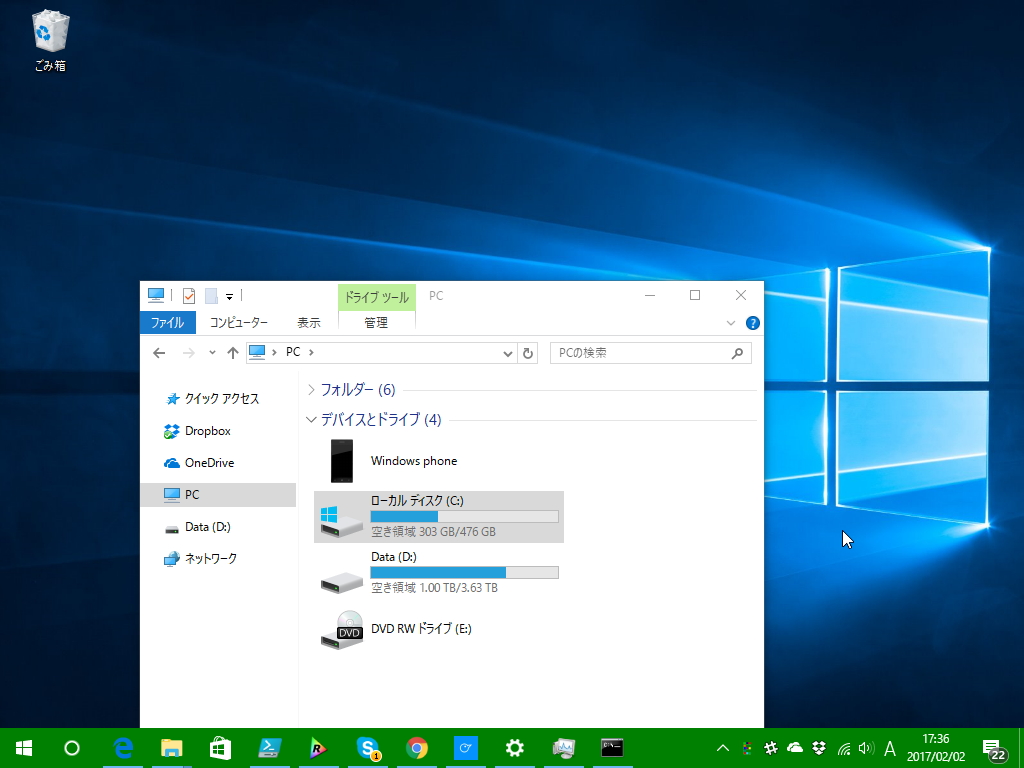Go forward with the right arrow button
Screen dimensions: 1024x768
tap(189, 353)
